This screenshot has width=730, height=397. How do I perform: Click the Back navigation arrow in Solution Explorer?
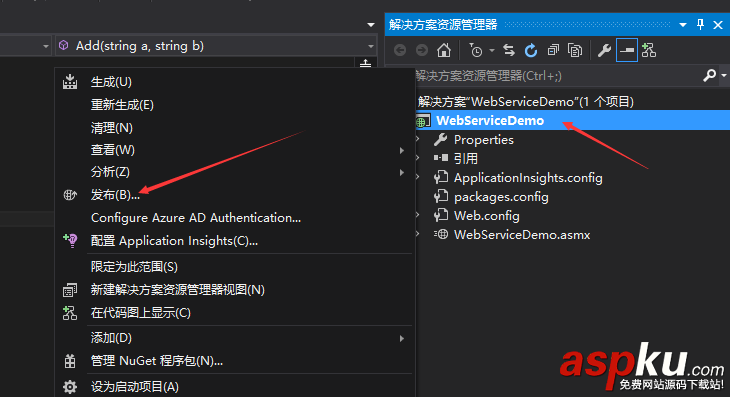coord(399,50)
